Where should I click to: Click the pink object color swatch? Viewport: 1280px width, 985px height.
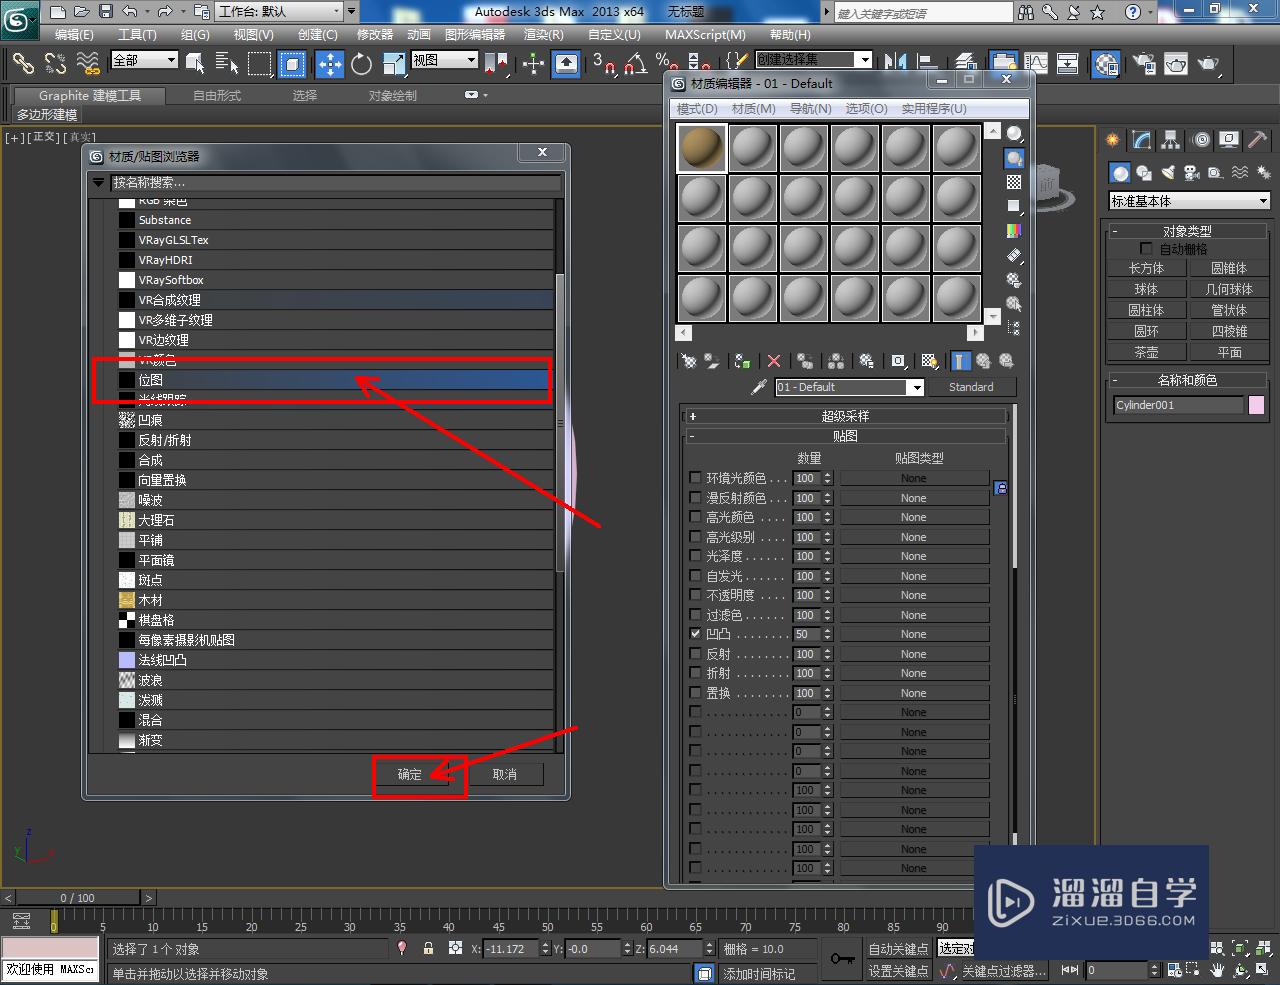tap(1256, 405)
